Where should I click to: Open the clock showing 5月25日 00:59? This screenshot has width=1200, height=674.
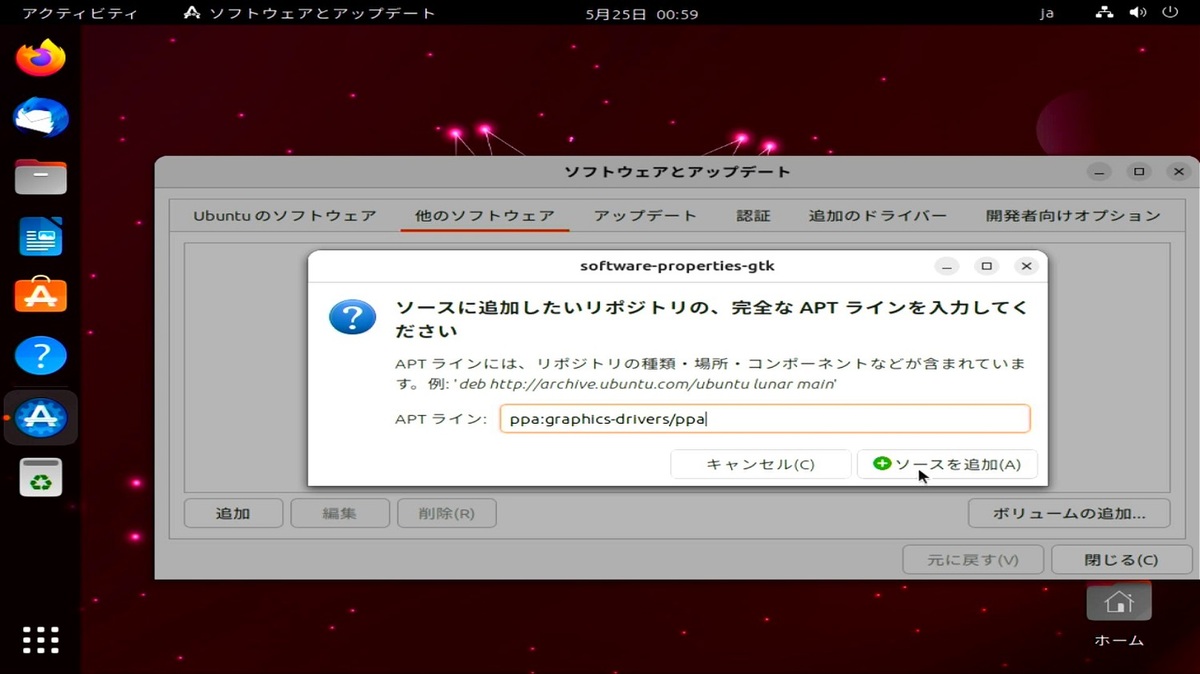[x=642, y=14]
